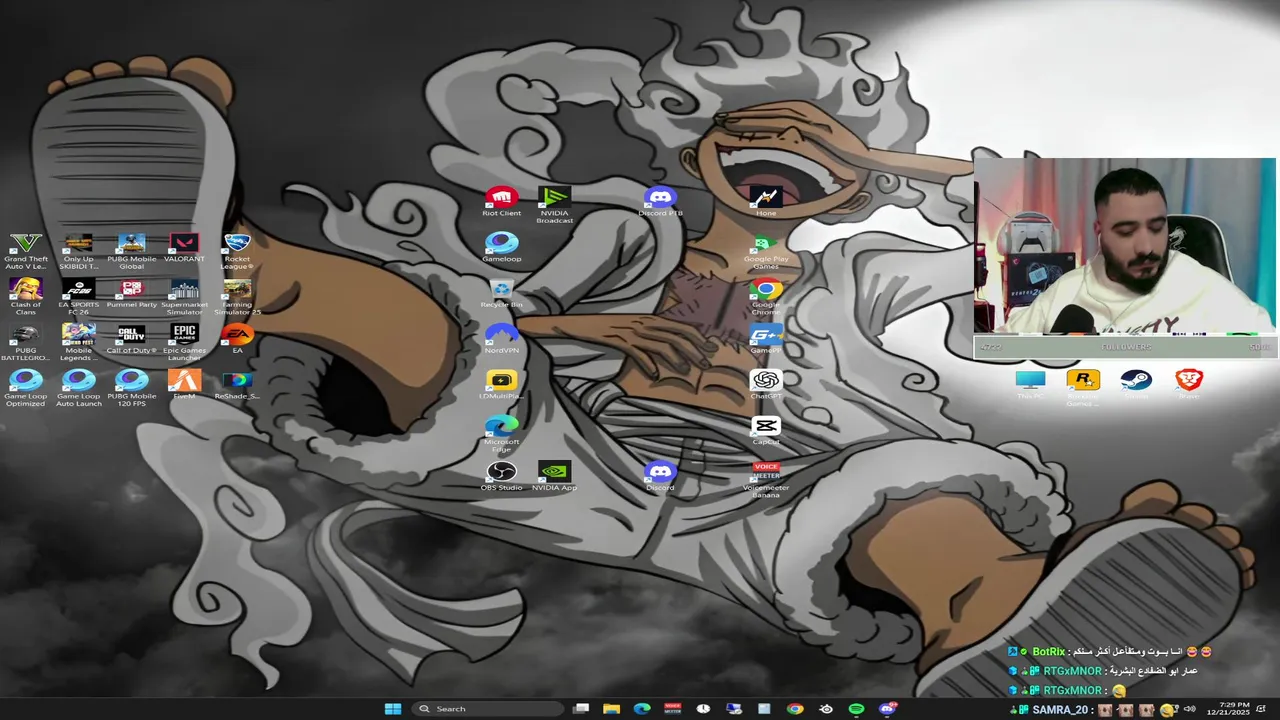Select the OBS Studio desktop icon
1280x720 pixels.
coord(501,476)
